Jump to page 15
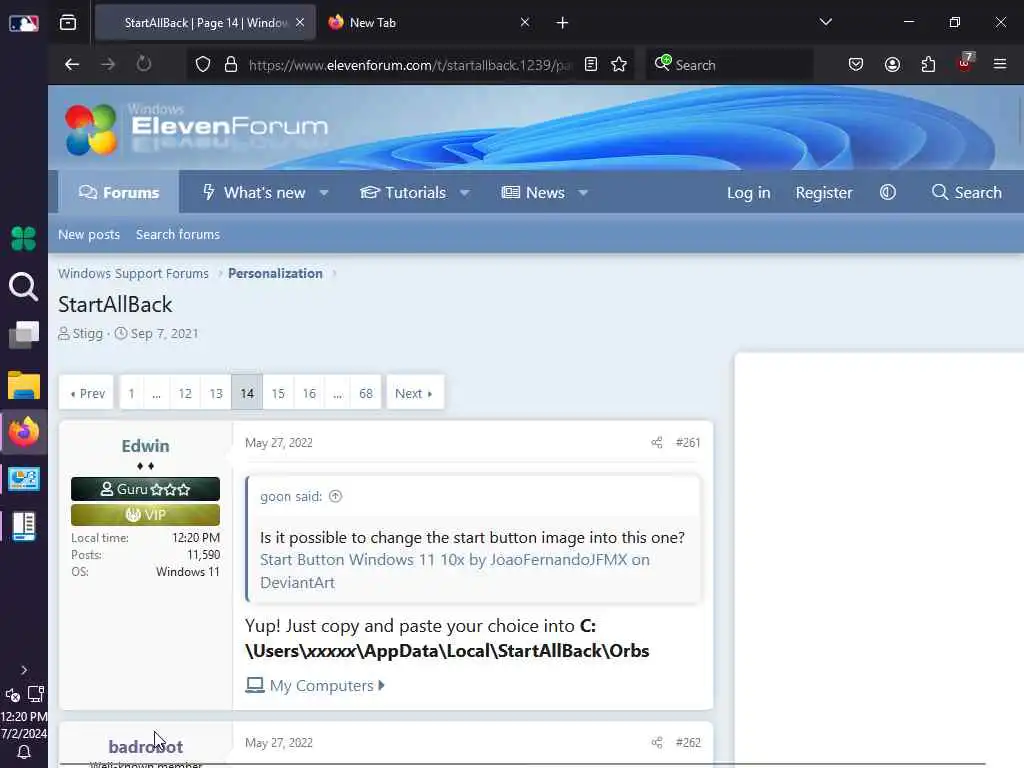Screen dimensions: 1024x768 coord(278,393)
